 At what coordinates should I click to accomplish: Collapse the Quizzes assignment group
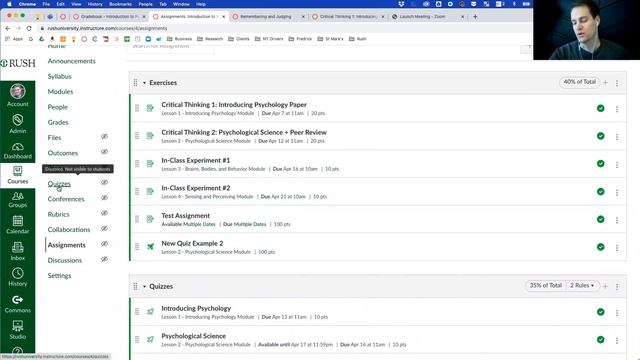pyautogui.click(x=144, y=287)
